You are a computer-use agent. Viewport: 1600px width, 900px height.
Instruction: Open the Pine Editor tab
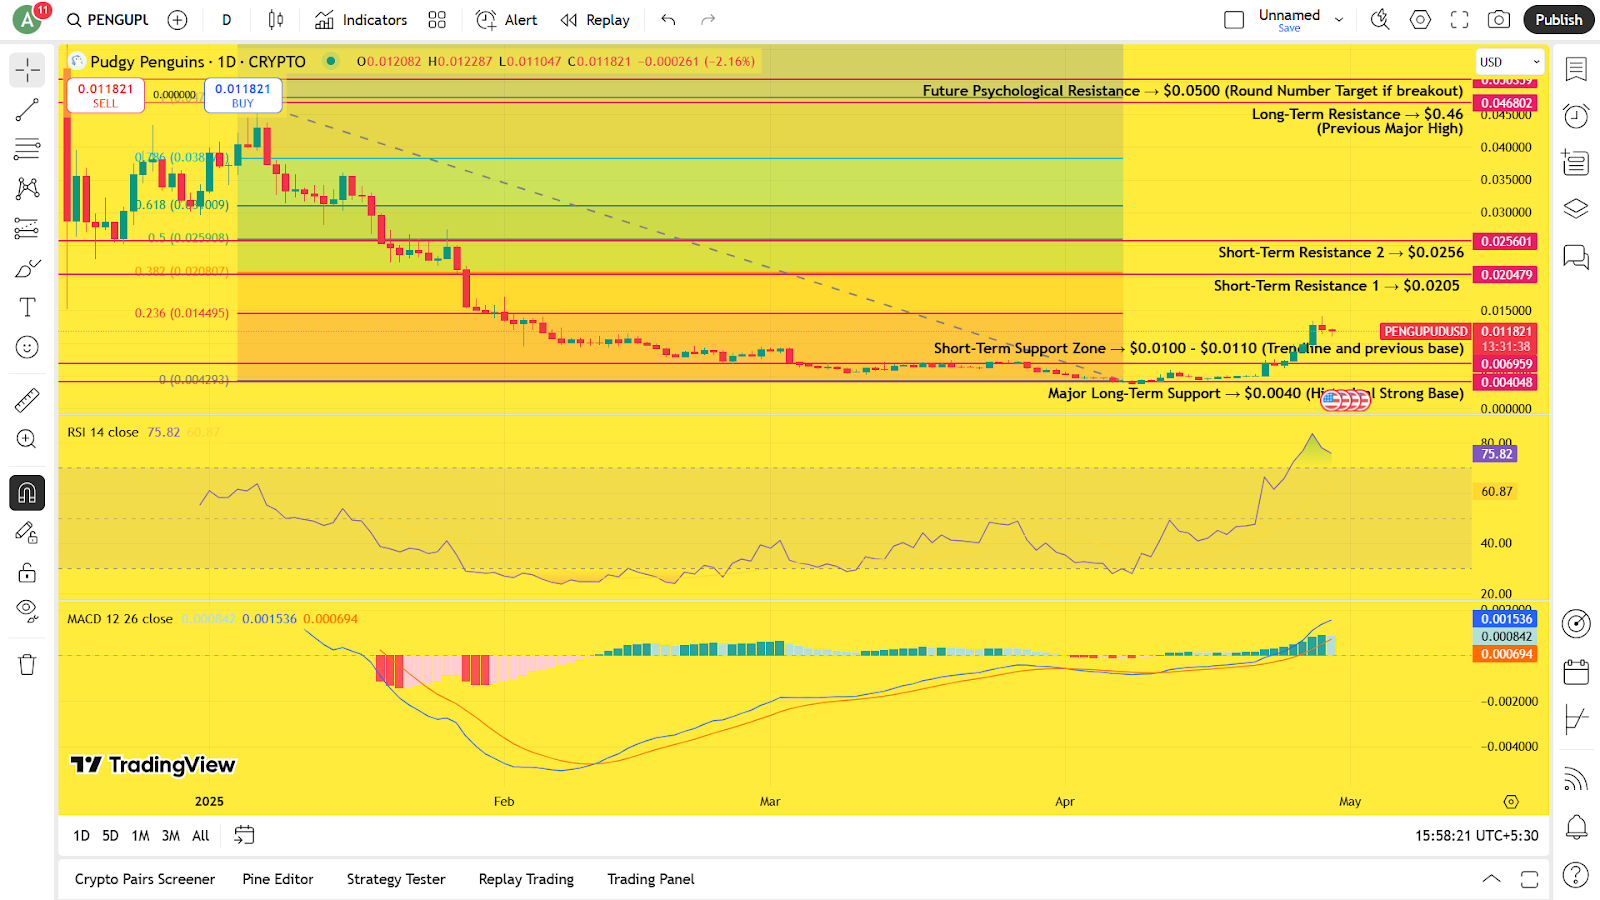278,879
